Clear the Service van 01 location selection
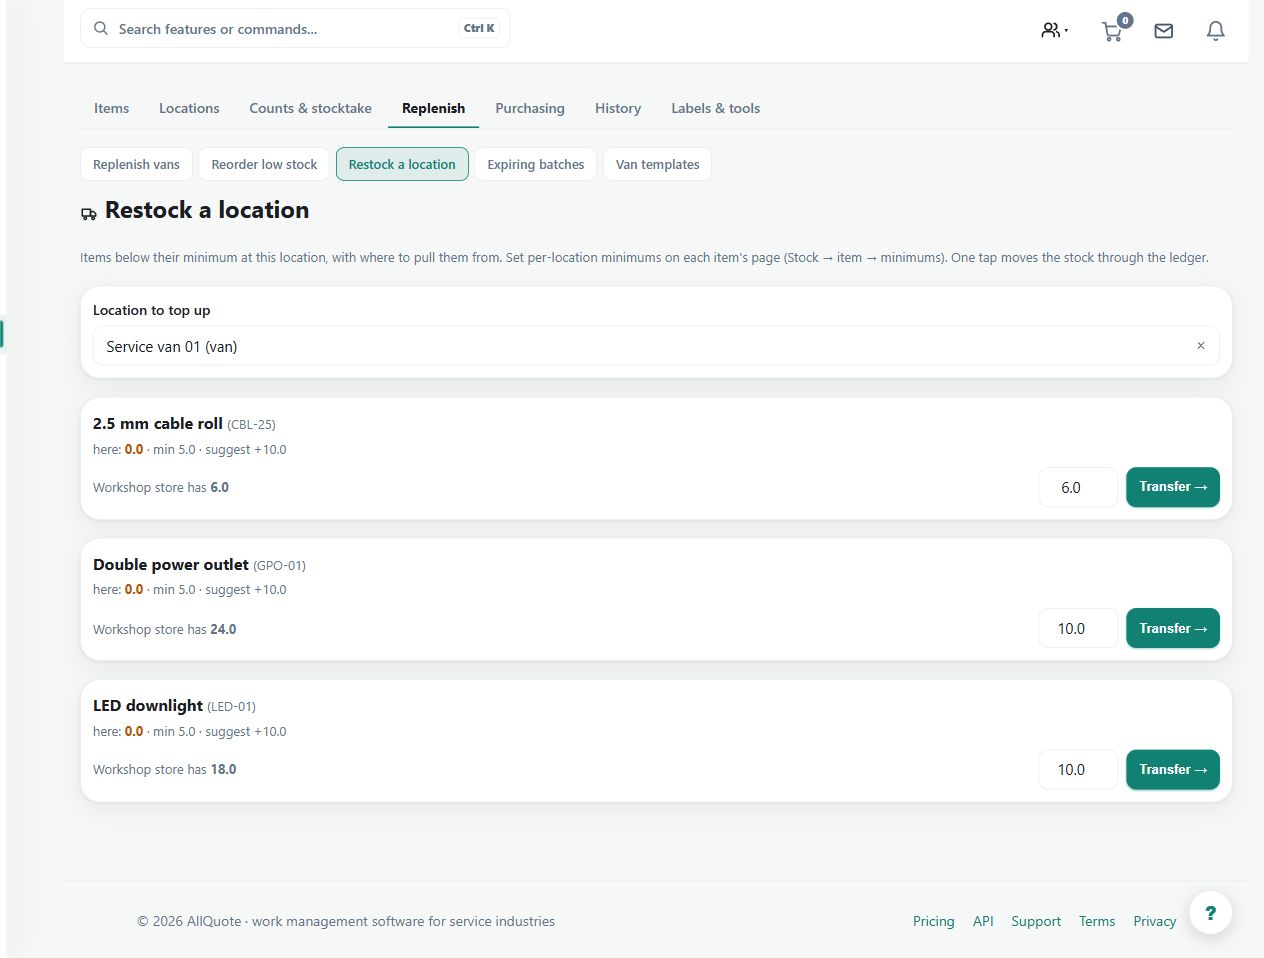1264x958 pixels. 1201,346
